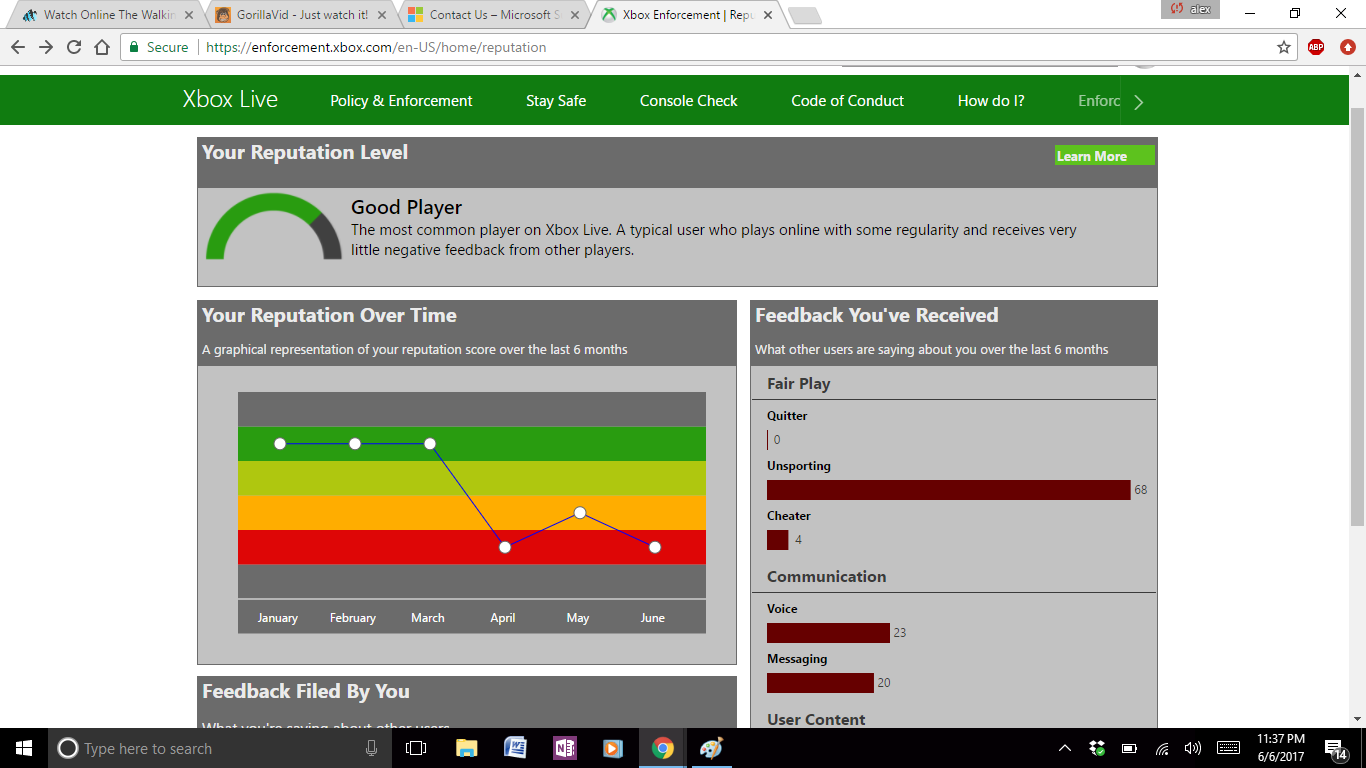Click the June reputation data point
This screenshot has height=768, width=1366.
(655, 547)
